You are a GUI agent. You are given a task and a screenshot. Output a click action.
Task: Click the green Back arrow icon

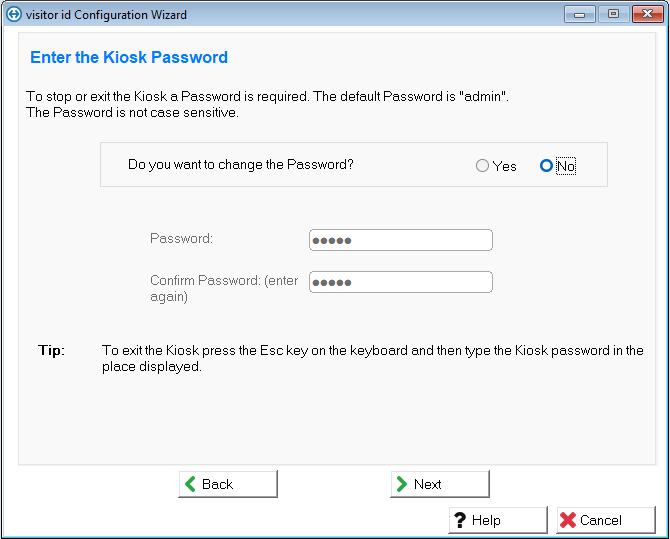(190, 484)
